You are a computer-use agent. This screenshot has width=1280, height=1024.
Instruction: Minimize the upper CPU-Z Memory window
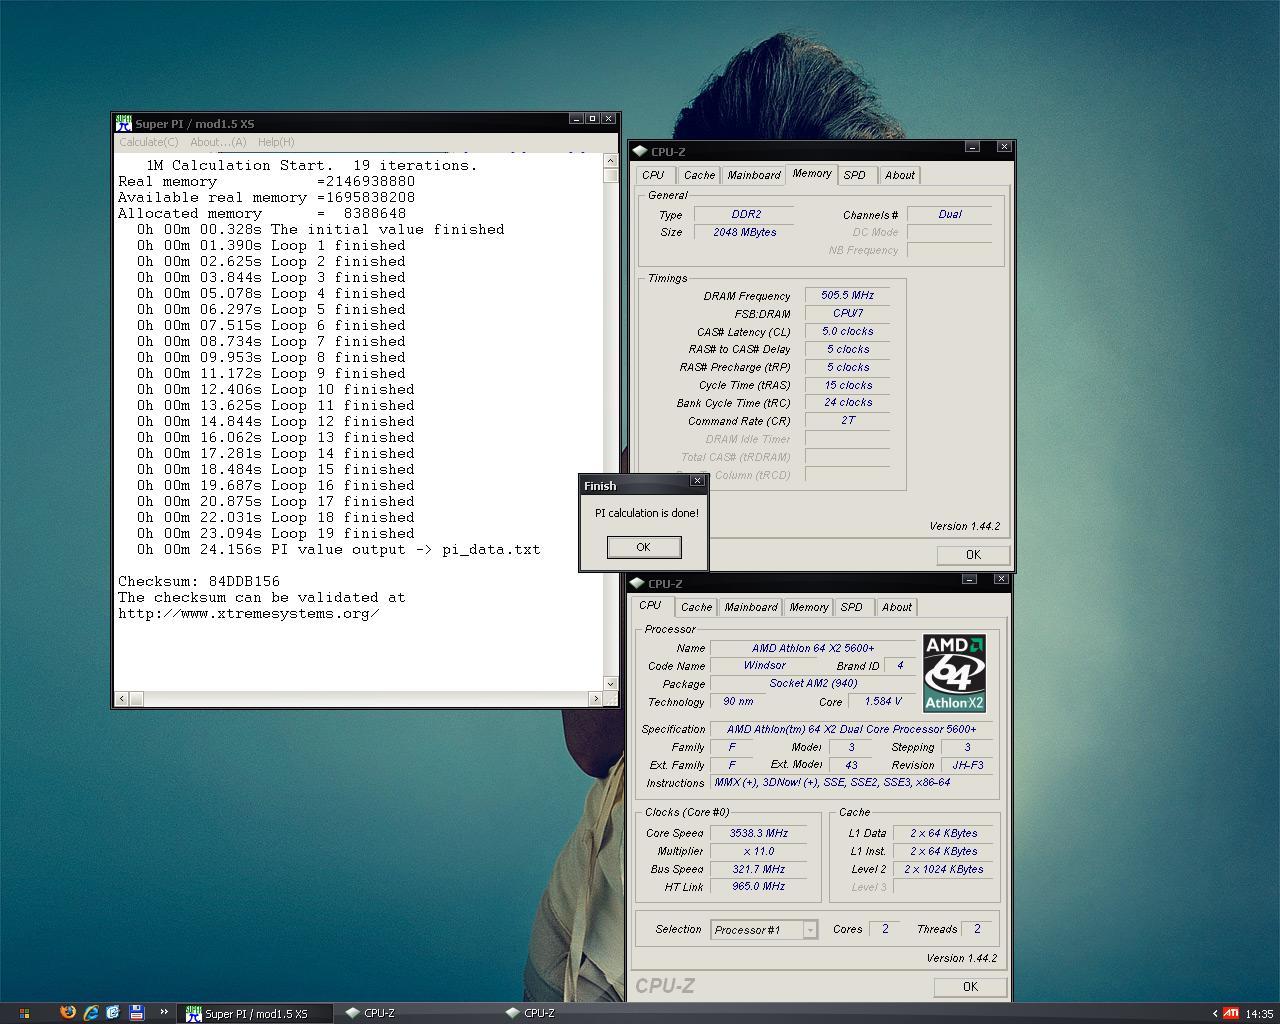click(972, 147)
